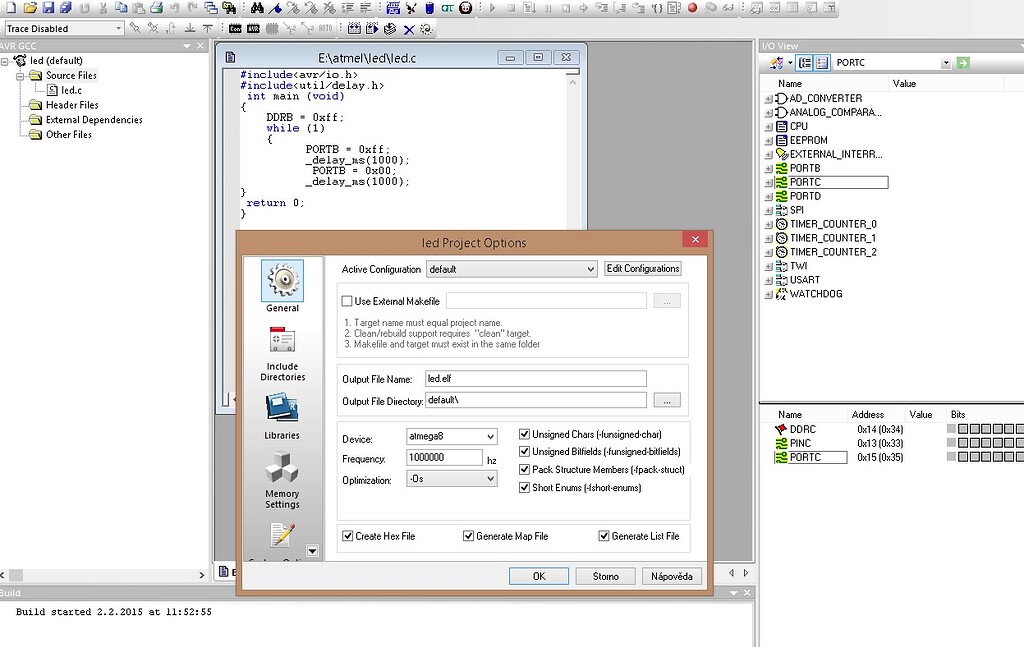This screenshot has height=647, width=1024.
Task: Click the Output File Name input field
Action: pos(535,378)
